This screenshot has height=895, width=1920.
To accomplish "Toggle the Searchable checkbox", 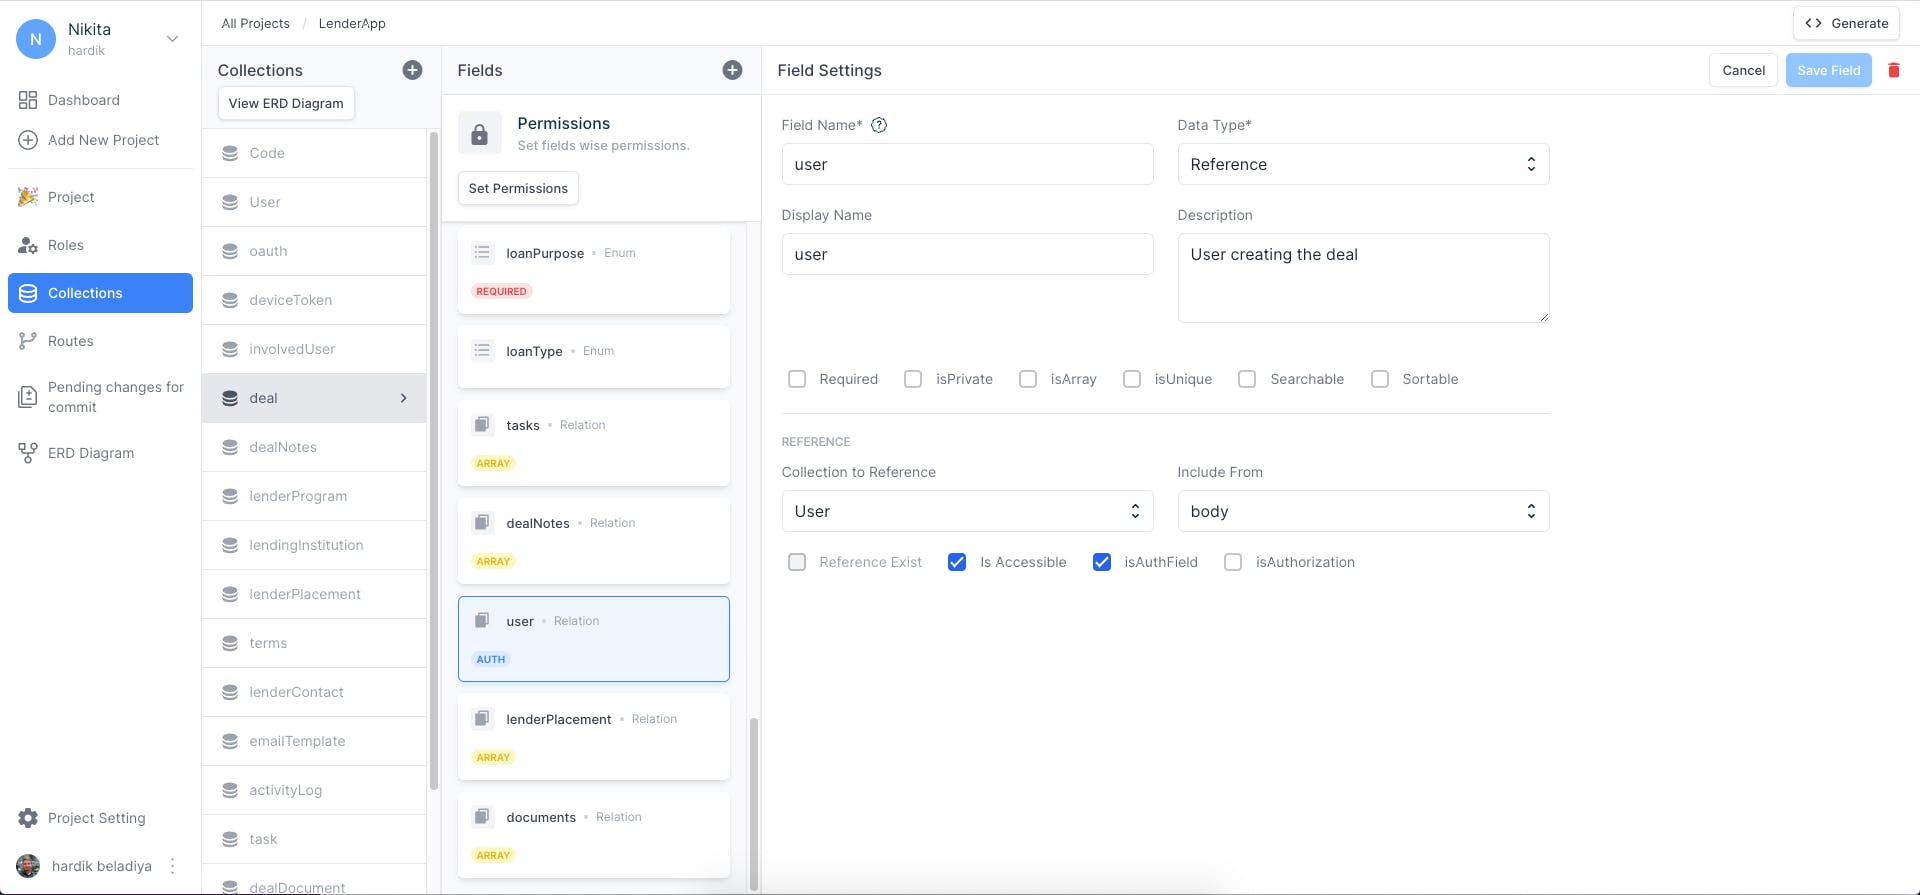I will tap(1247, 379).
